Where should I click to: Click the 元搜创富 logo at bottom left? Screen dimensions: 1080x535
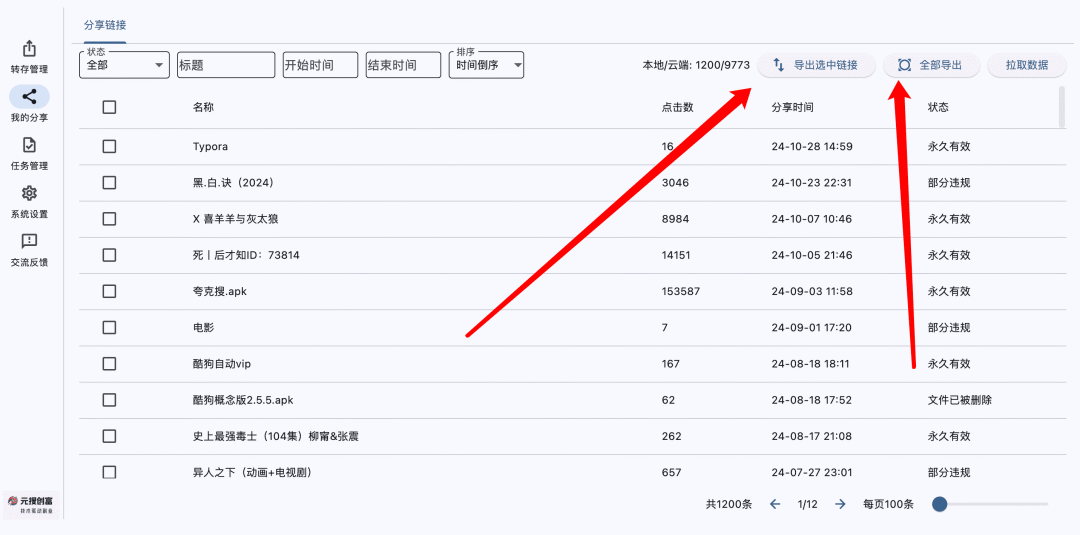tap(31, 505)
